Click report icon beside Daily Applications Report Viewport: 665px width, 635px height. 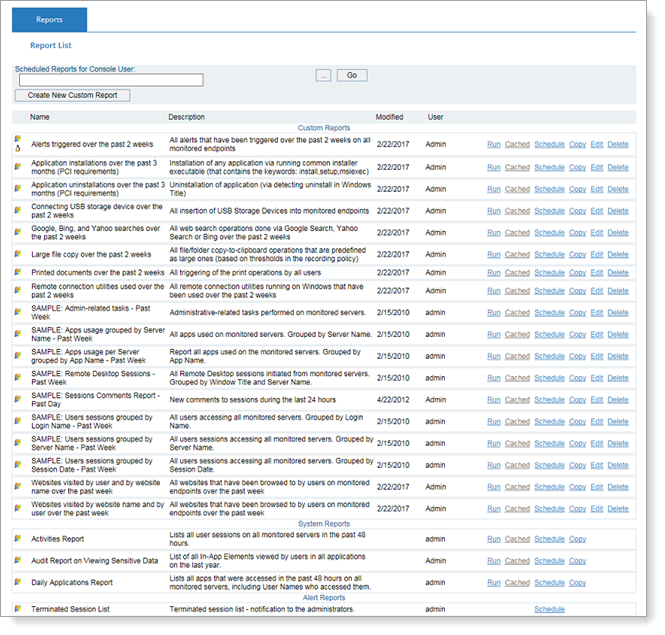(18, 582)
